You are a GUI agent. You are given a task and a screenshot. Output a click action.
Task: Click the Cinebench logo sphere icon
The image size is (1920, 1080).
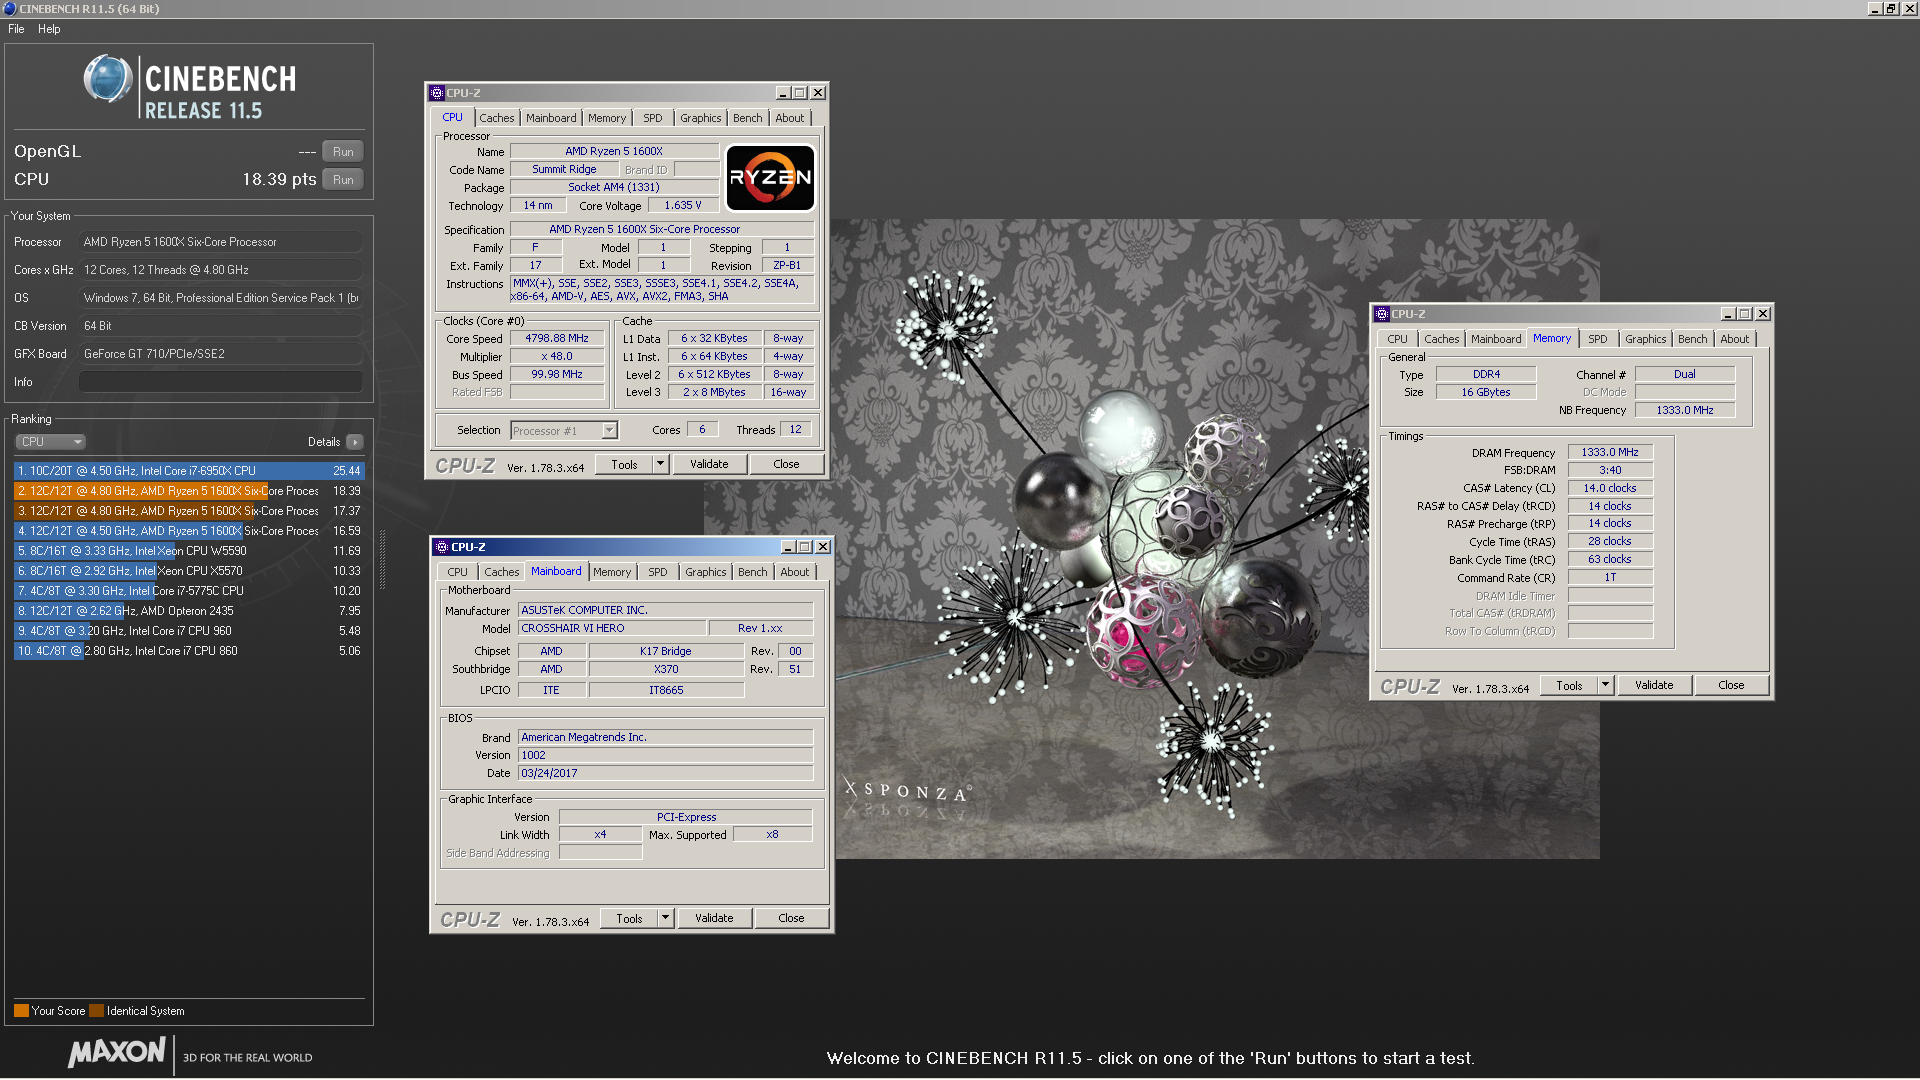click(108, 80)
